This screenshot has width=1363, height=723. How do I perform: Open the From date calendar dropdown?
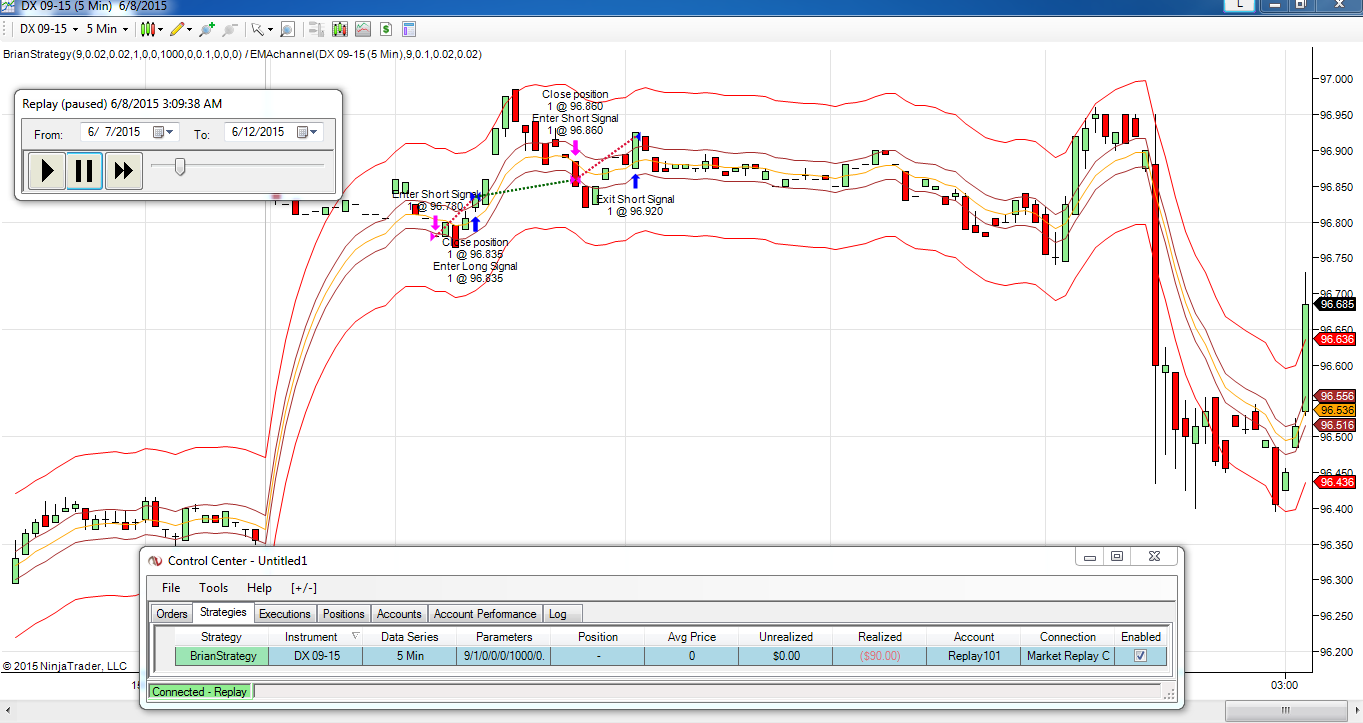coord(164,132)
